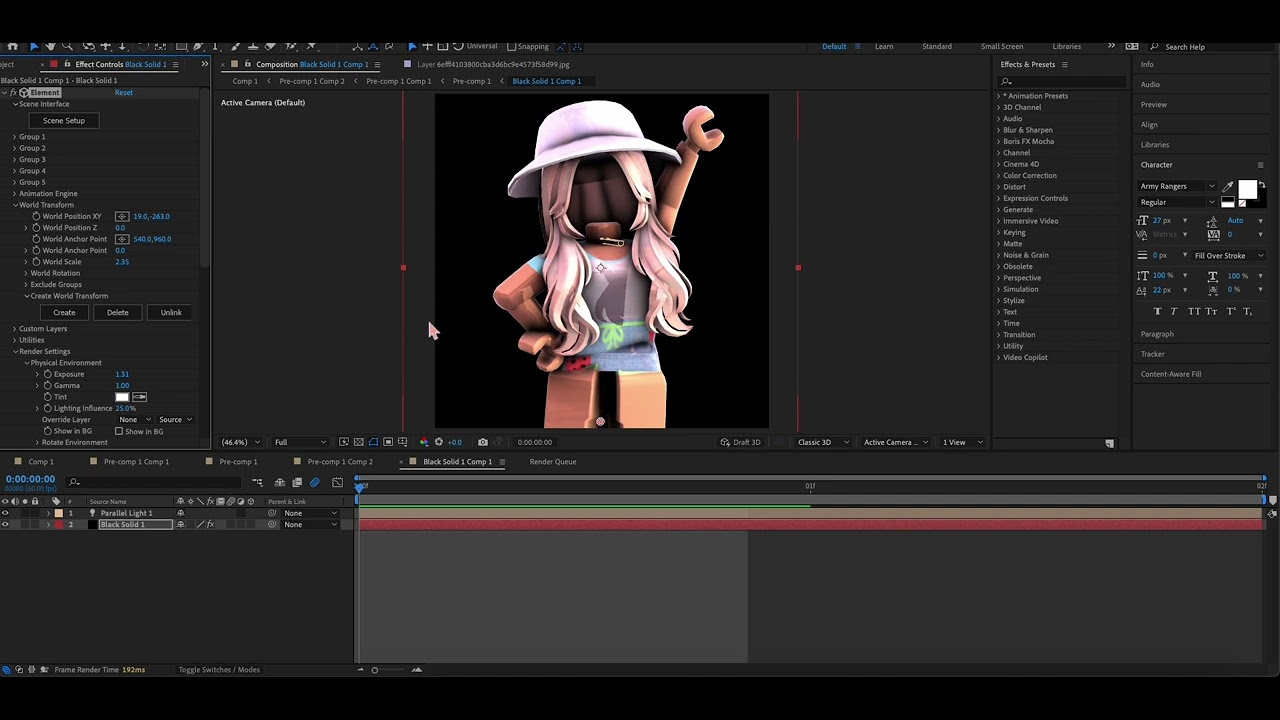The width and height of the screenshot is (1280, 720).
Task: Select the Zoom magnifier tool
Action: [67, 46]
